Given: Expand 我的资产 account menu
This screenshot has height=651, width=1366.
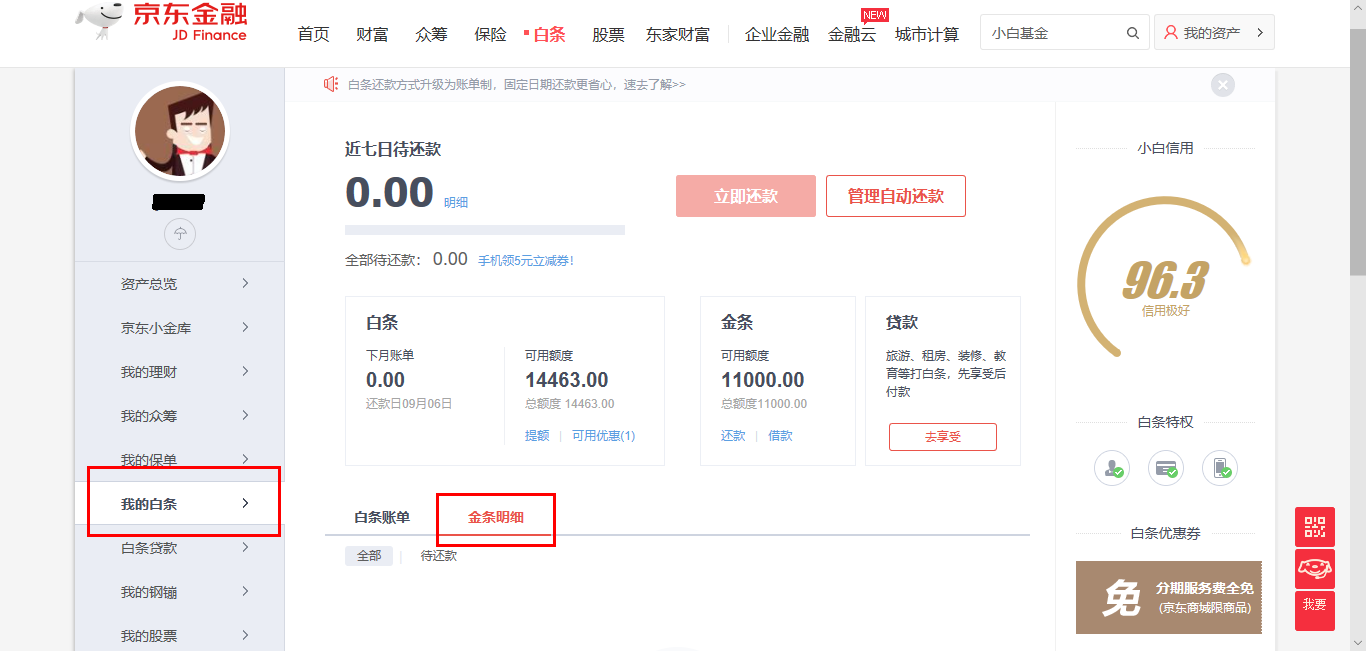Looking at the screenshot, I should point(1214,33).
